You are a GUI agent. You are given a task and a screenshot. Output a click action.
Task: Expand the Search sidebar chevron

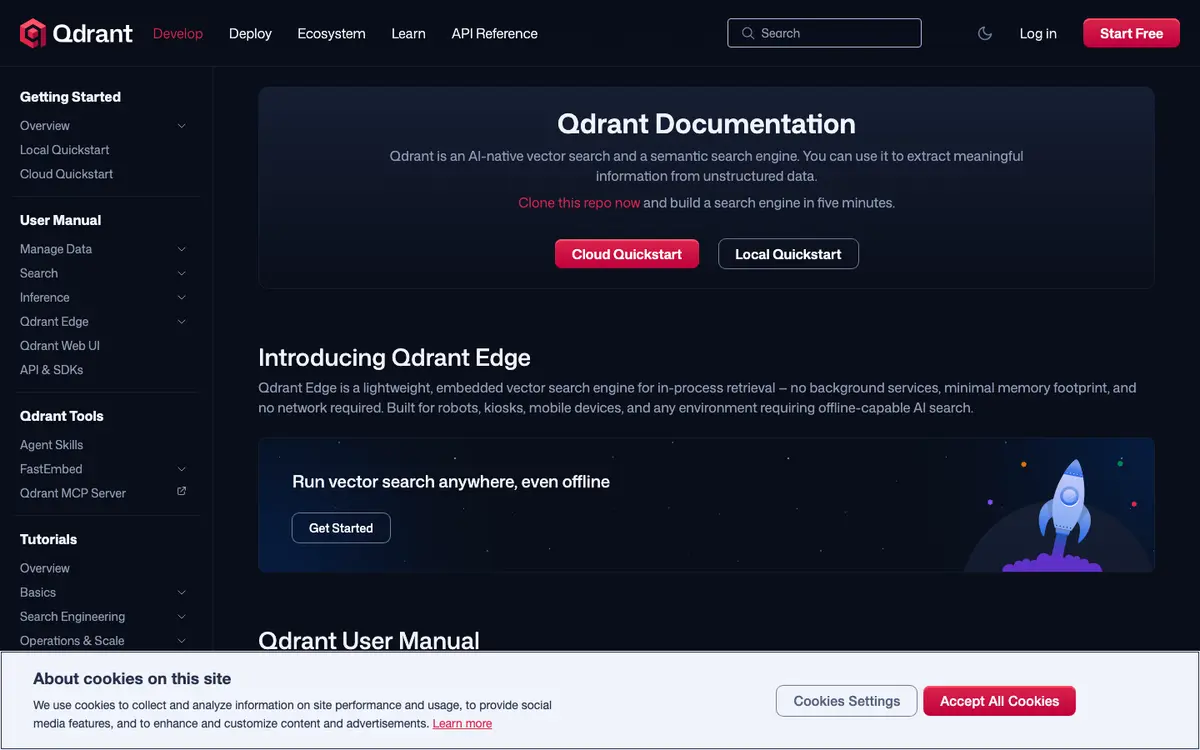[181, 273]
